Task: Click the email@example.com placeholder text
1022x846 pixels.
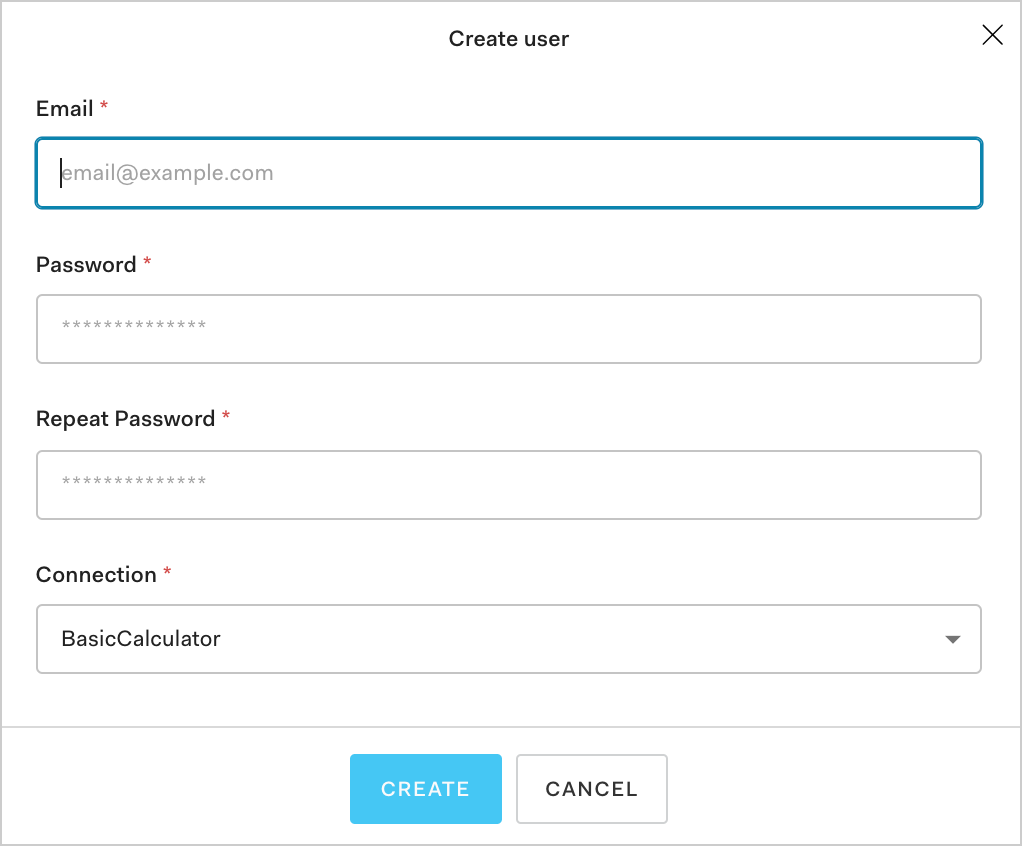Action: tap(168, 173)
